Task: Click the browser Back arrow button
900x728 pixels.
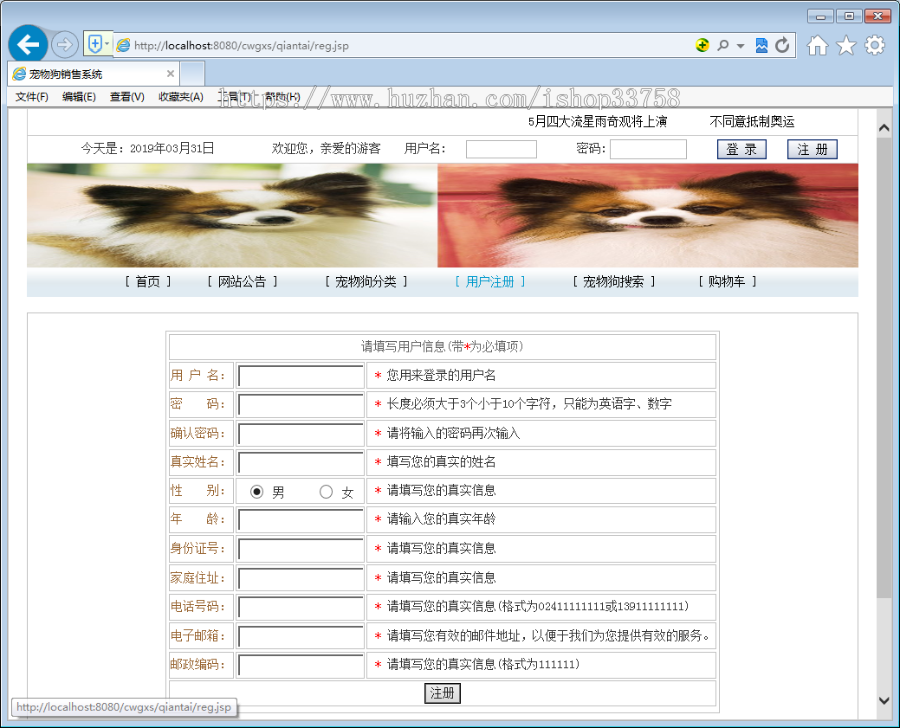Action: (28, 44)
